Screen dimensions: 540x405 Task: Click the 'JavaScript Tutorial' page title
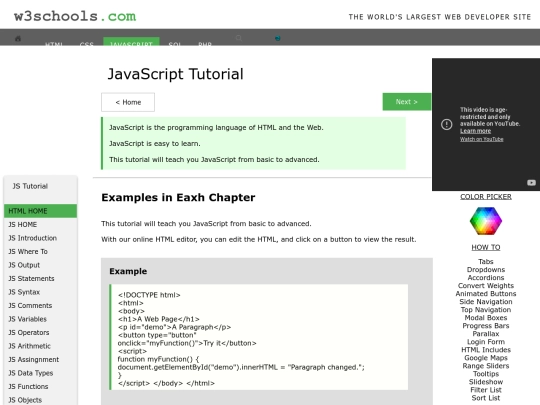(x=176, y=74)
